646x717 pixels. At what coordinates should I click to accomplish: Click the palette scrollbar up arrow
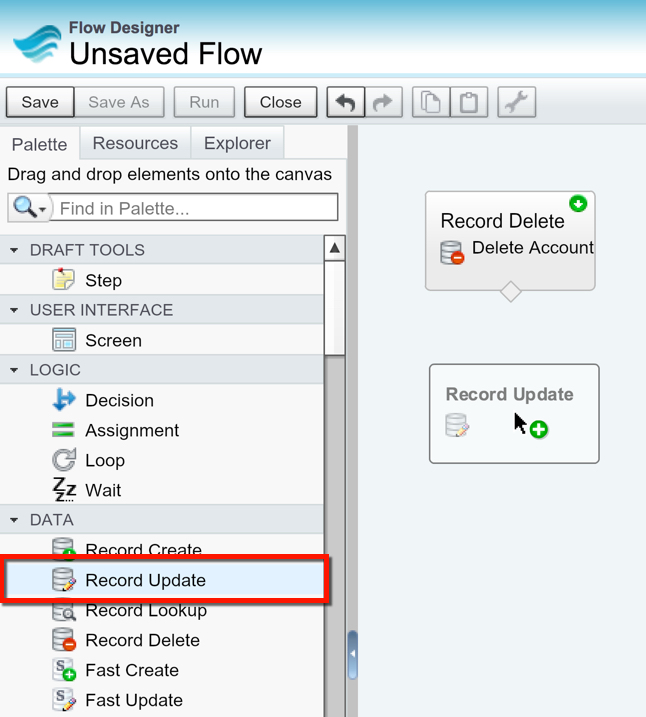tap(335, 248)
